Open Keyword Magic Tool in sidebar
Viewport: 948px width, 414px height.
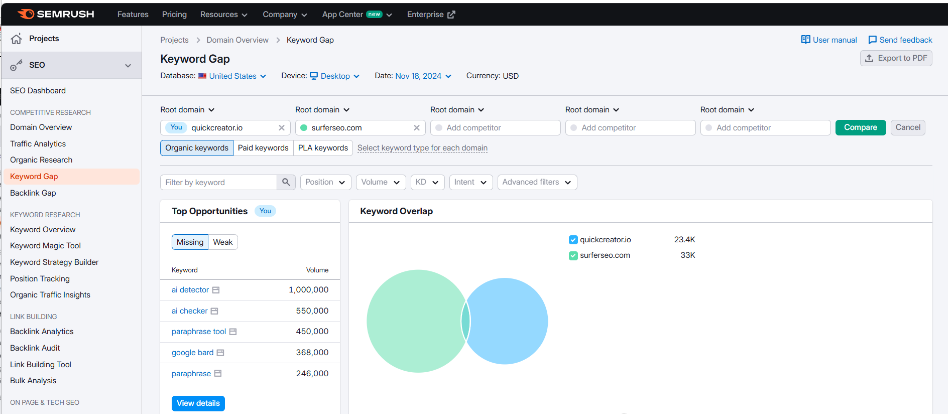tap(45, 246)
